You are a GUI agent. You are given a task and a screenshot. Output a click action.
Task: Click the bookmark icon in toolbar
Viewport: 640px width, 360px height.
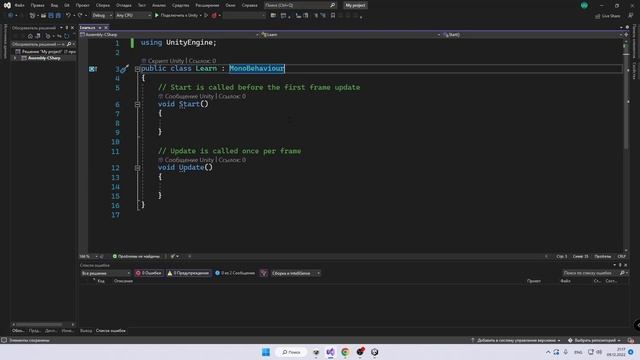(333, 16)
